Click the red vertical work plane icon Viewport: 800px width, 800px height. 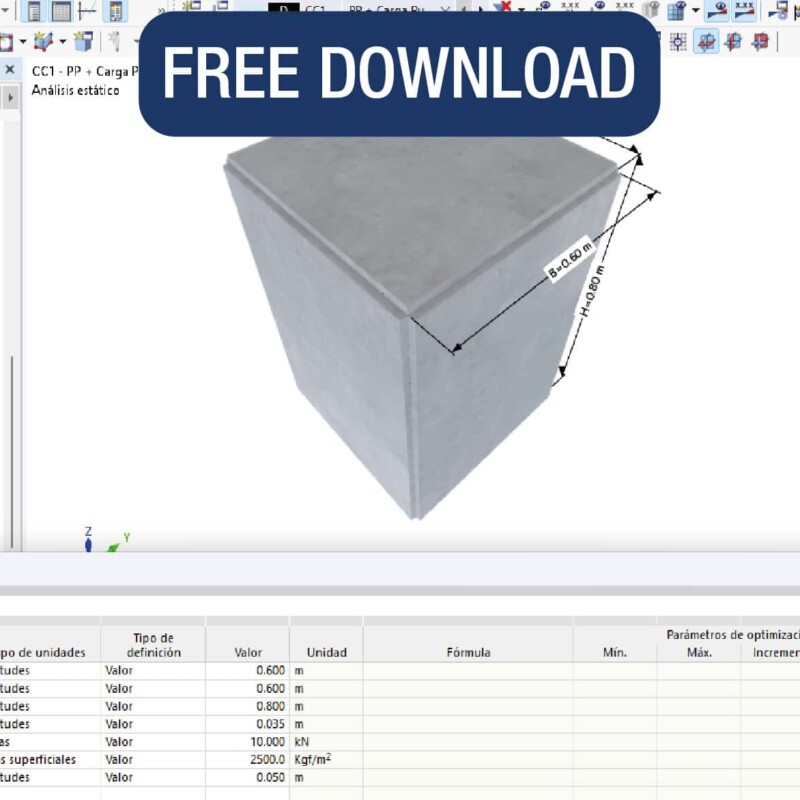[733, 42]
